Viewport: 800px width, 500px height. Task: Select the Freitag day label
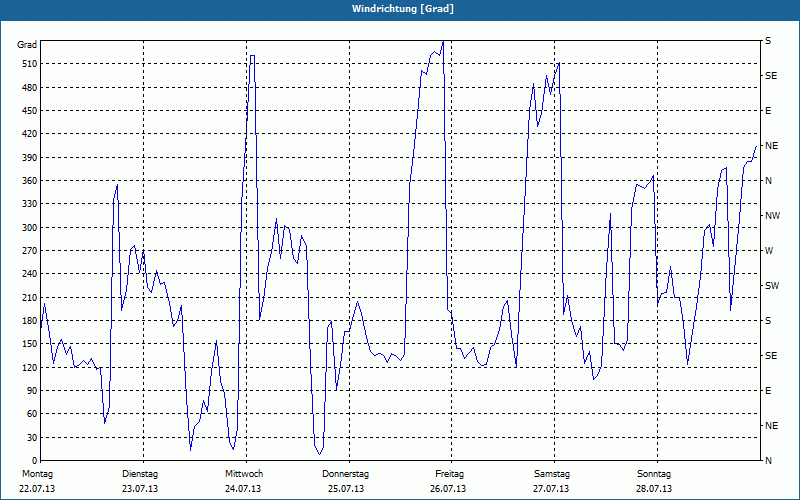[449, 474]
